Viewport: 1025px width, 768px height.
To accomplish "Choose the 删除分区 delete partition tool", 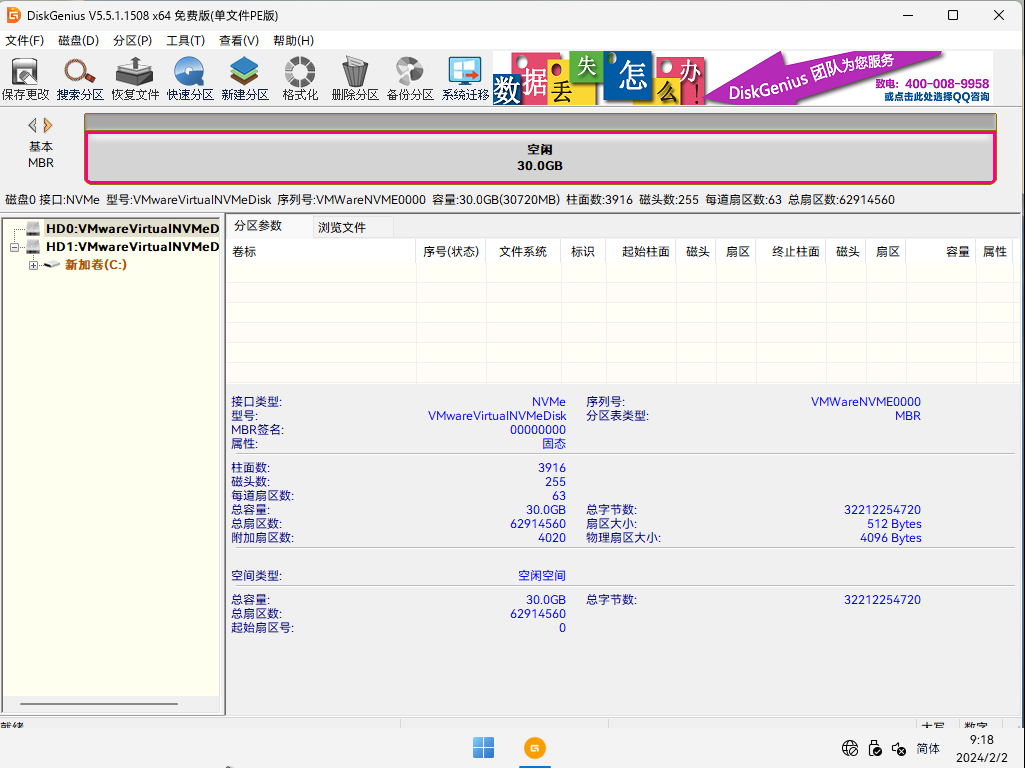I will click(x=355, y=78).
